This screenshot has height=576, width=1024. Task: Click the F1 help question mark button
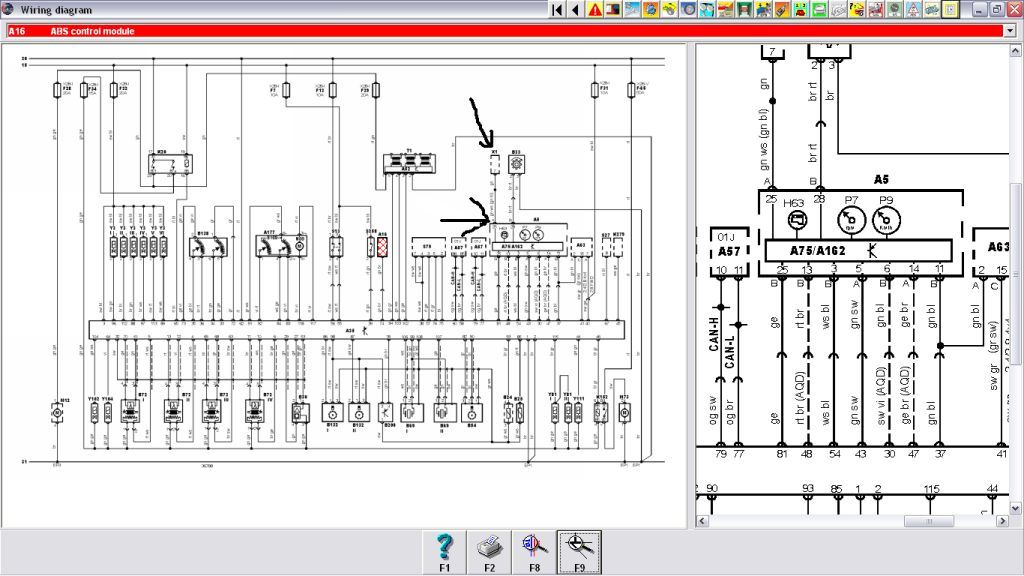[x=445, y=552]
